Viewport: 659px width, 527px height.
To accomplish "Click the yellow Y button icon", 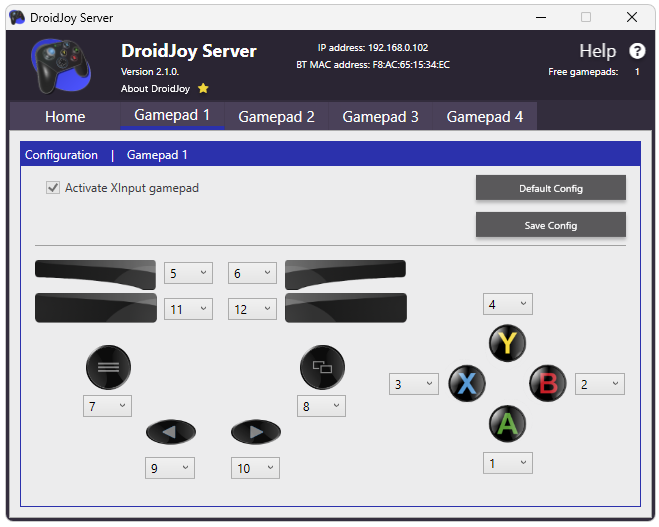I will (x=507, y=343).
